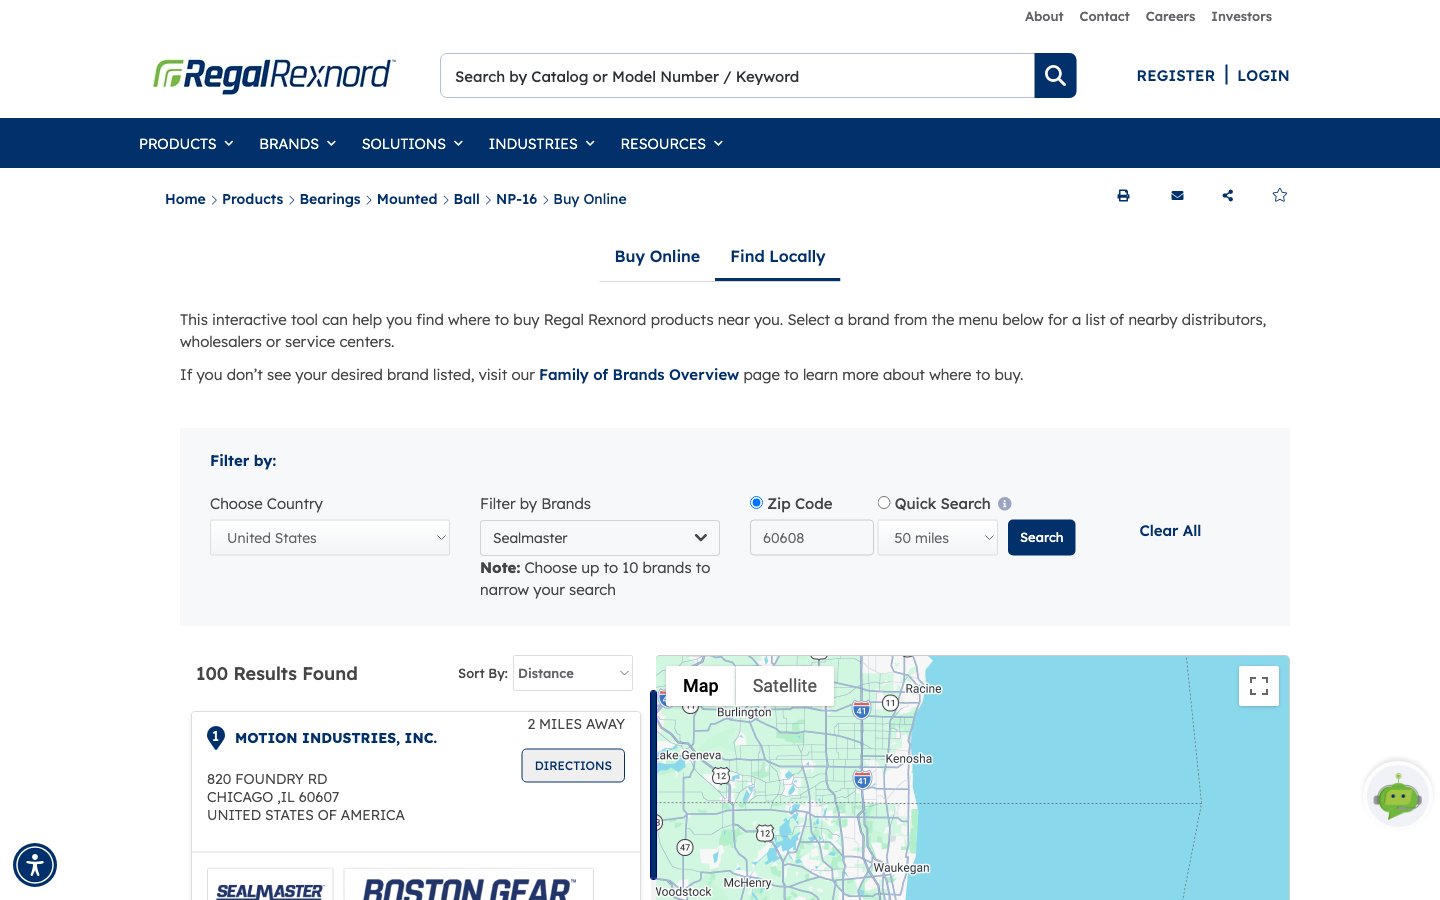Screen dimensions: 1440x900
Task: Print this page using printer icon
Action: pyautogui.click(x=1123, y=196)
